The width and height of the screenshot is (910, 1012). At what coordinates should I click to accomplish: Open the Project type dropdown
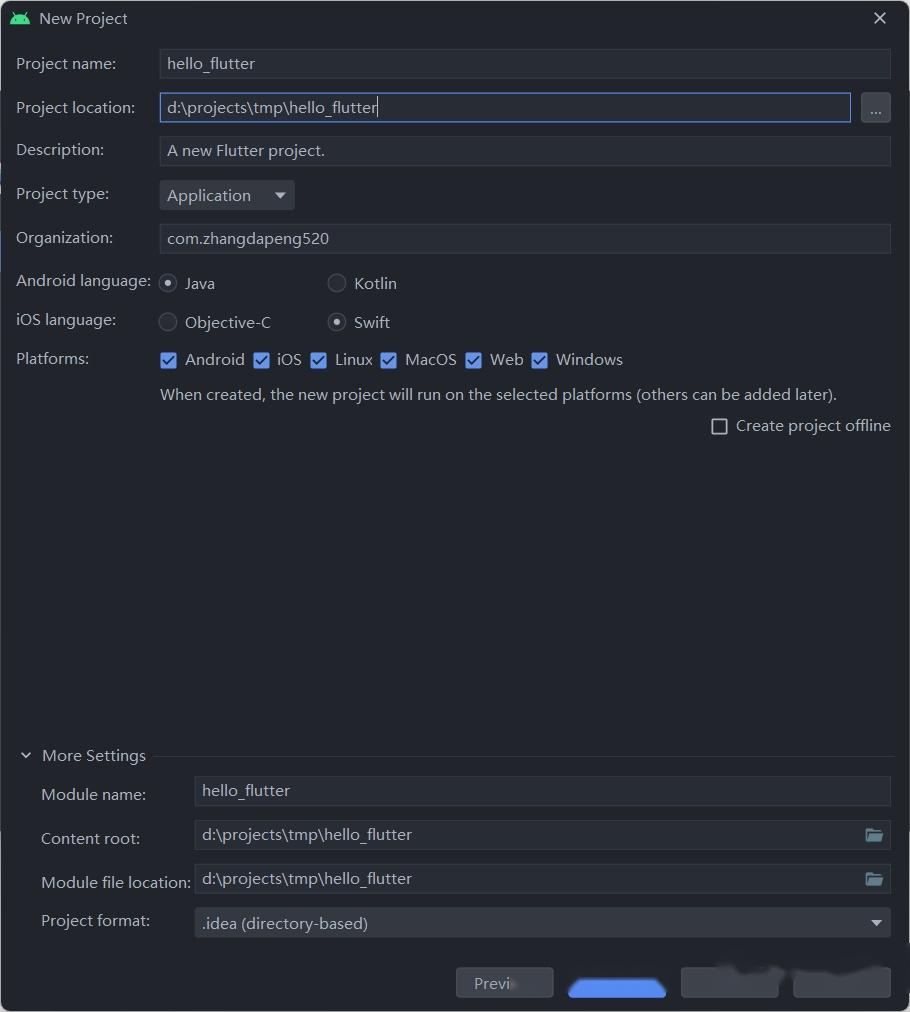tap(227, 196)
